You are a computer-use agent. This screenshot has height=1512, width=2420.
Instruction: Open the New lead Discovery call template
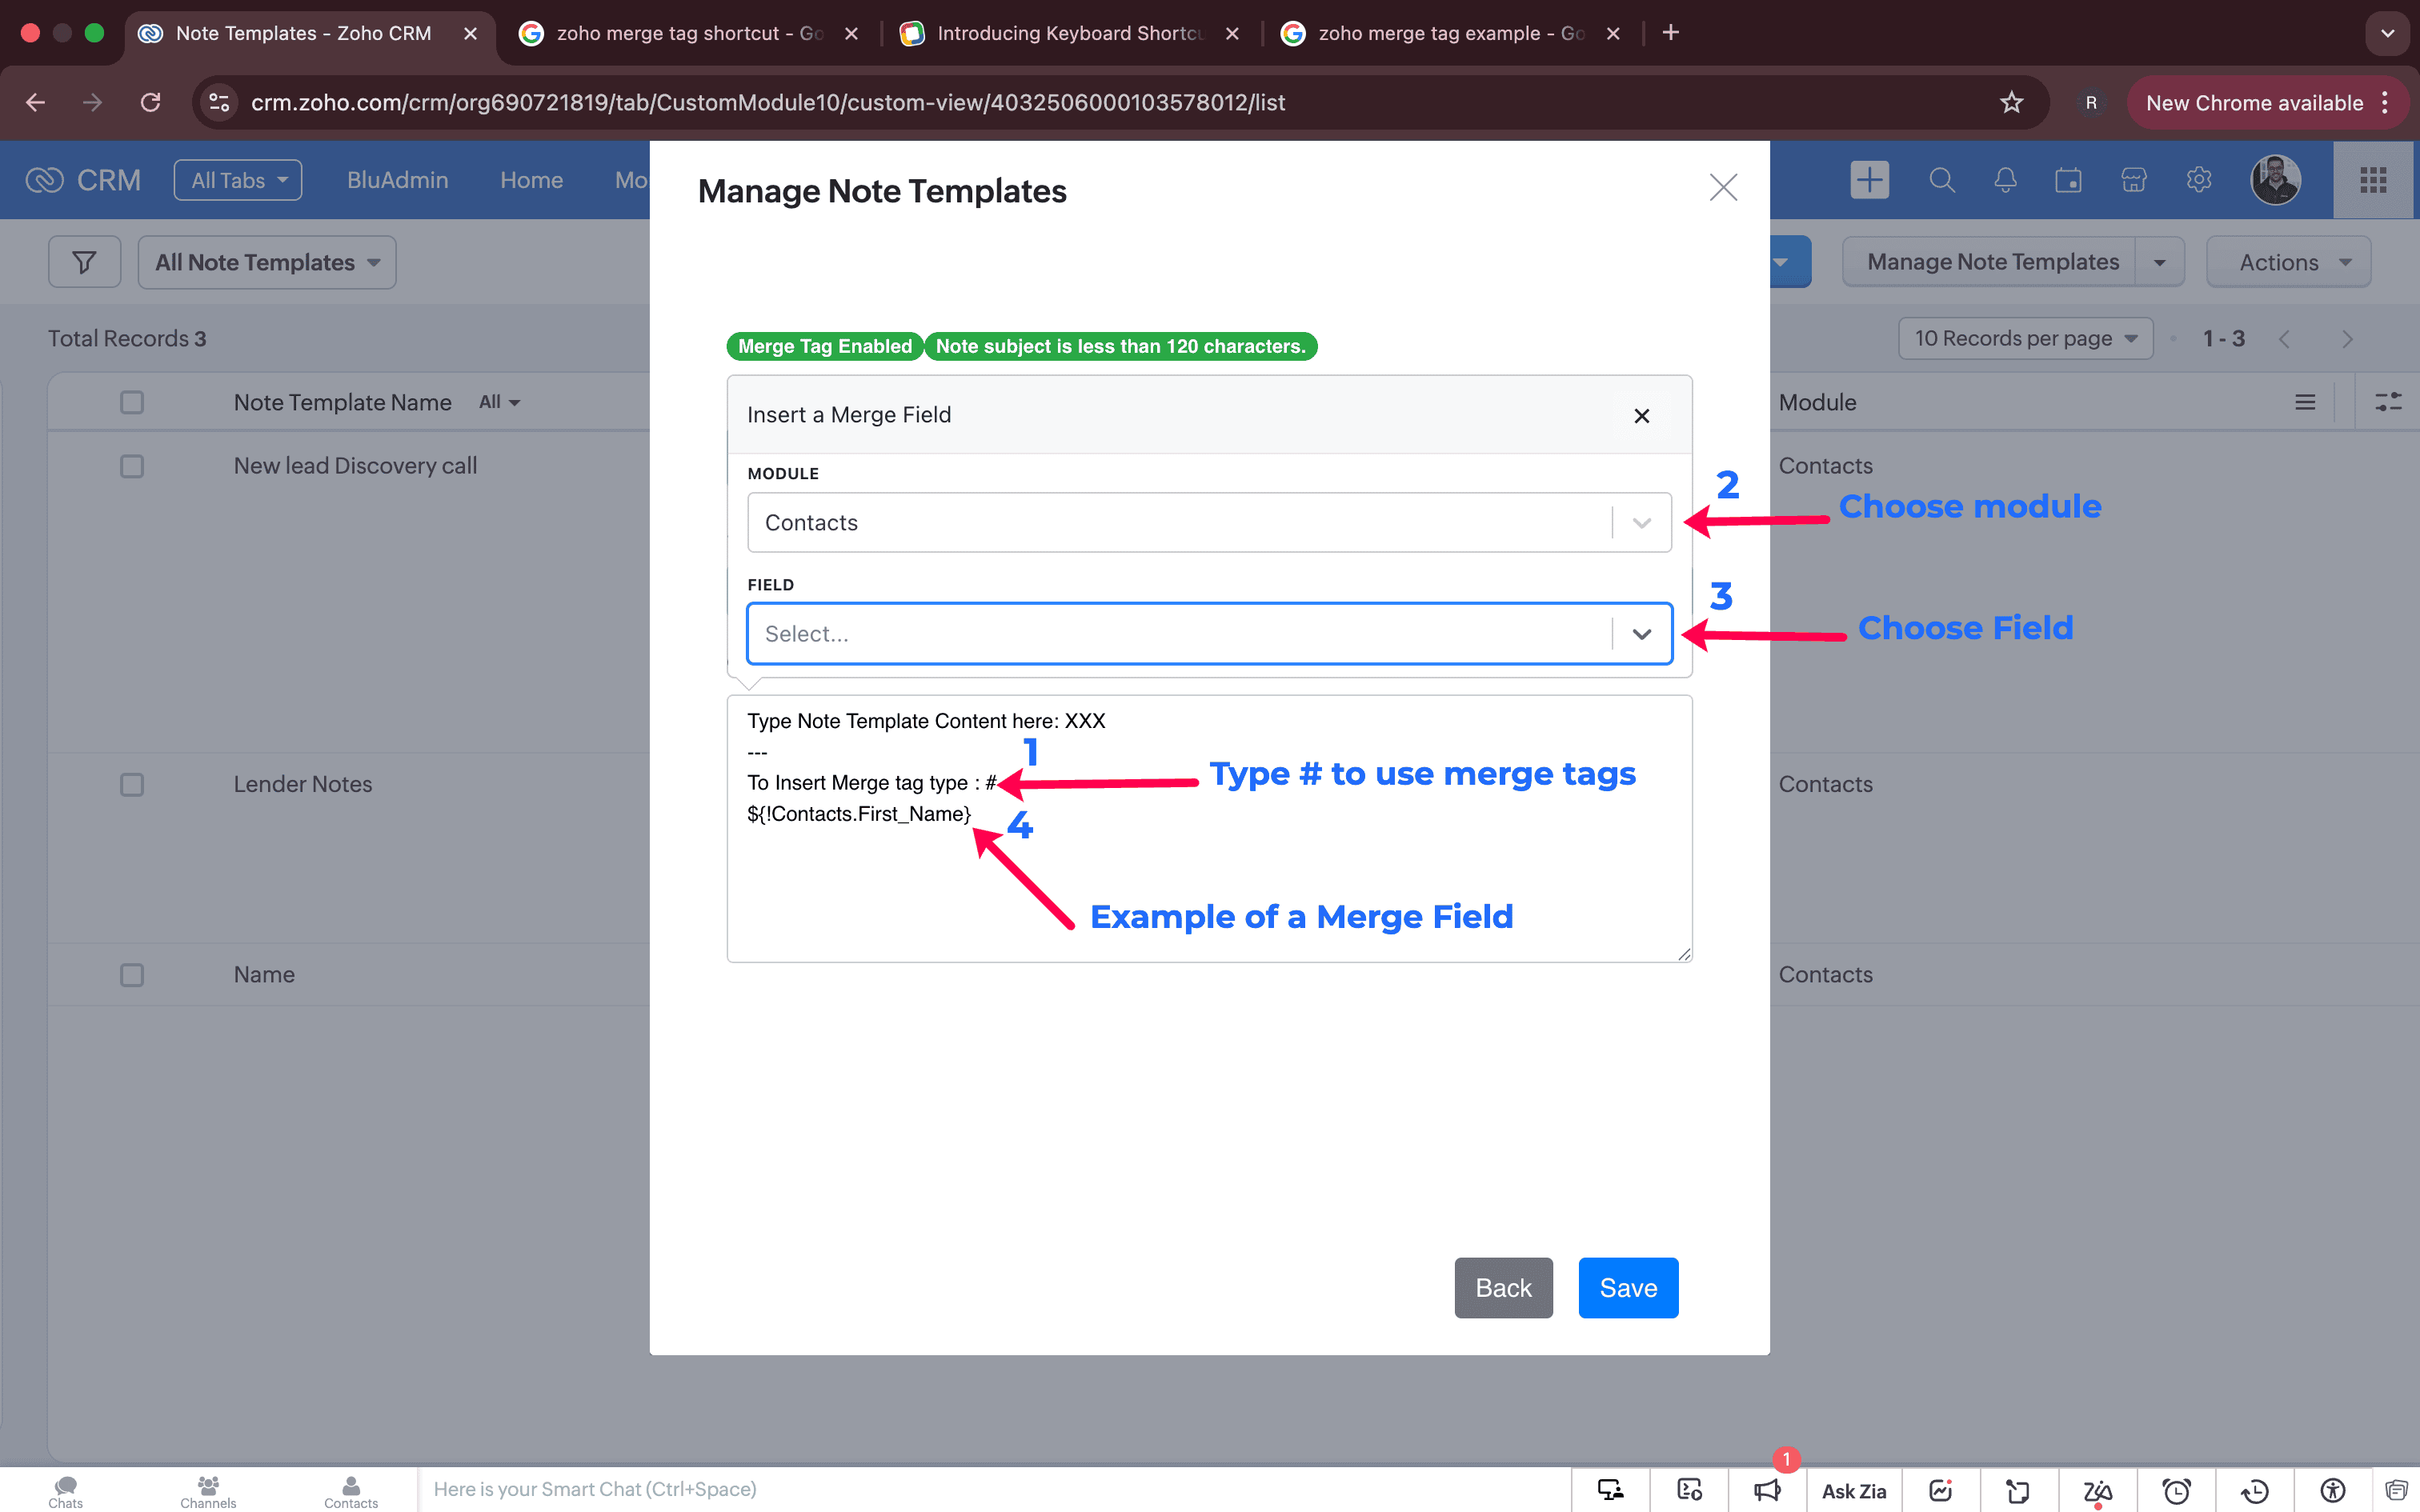point(355,466)
